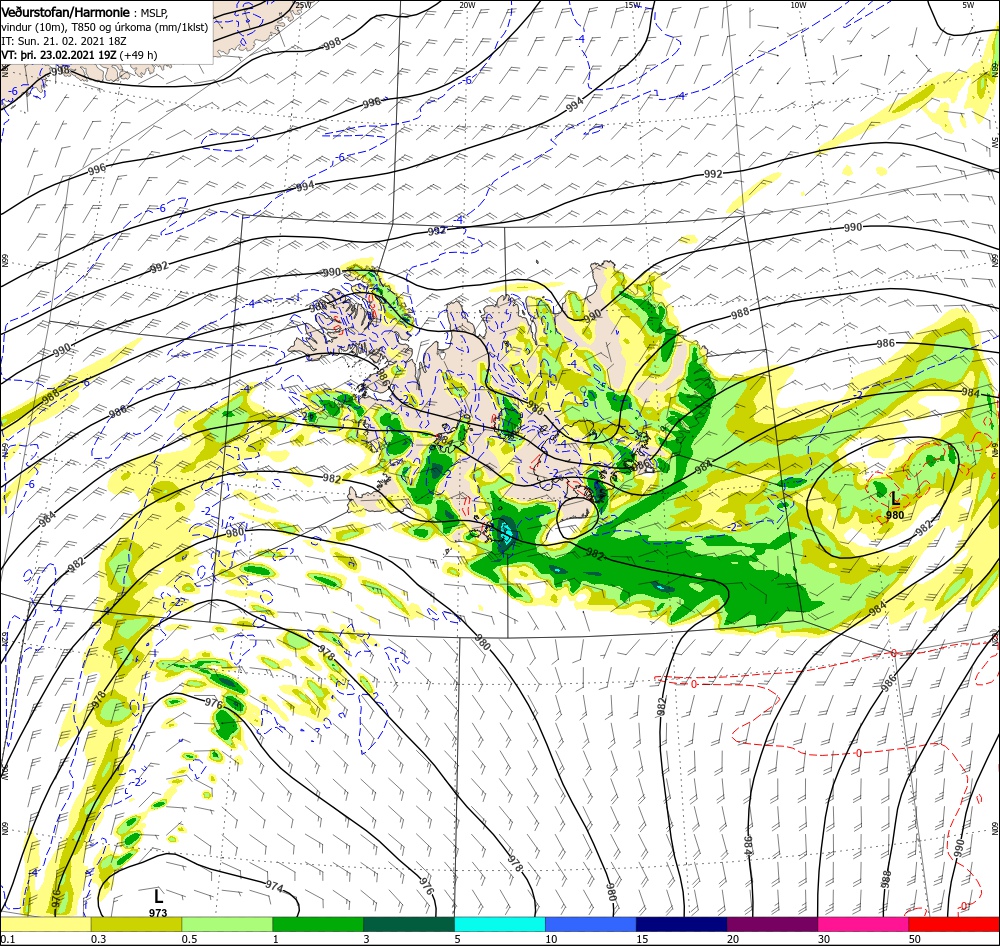1000x946 pixels.
Task: Click the legend value '0.3'
Action: pyautogui.click(x=99, y=939)
